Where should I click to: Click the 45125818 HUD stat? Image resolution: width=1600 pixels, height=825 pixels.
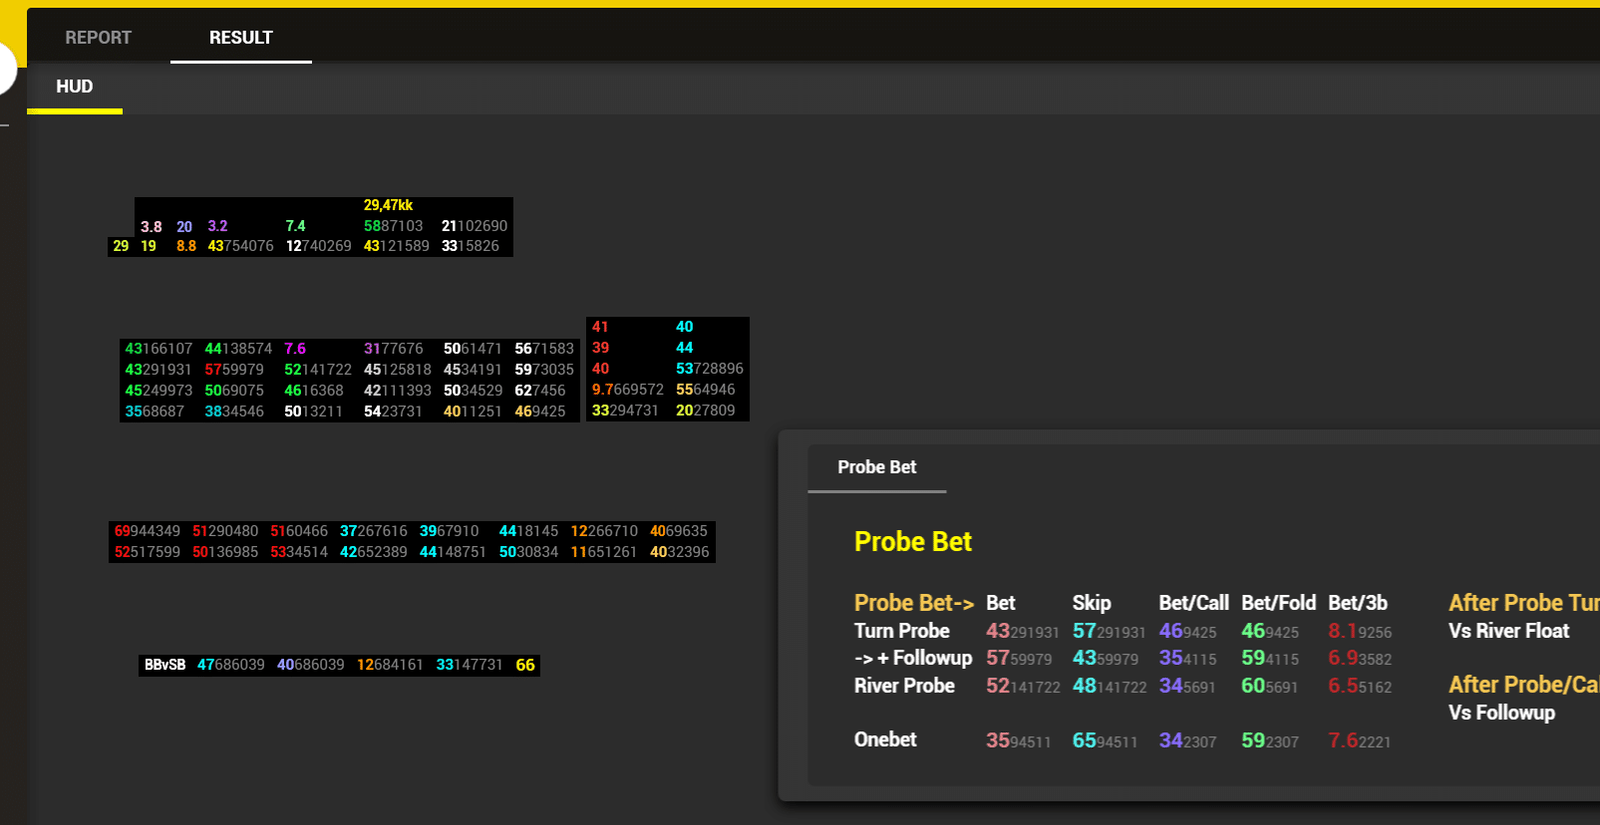tap(397, 370)
